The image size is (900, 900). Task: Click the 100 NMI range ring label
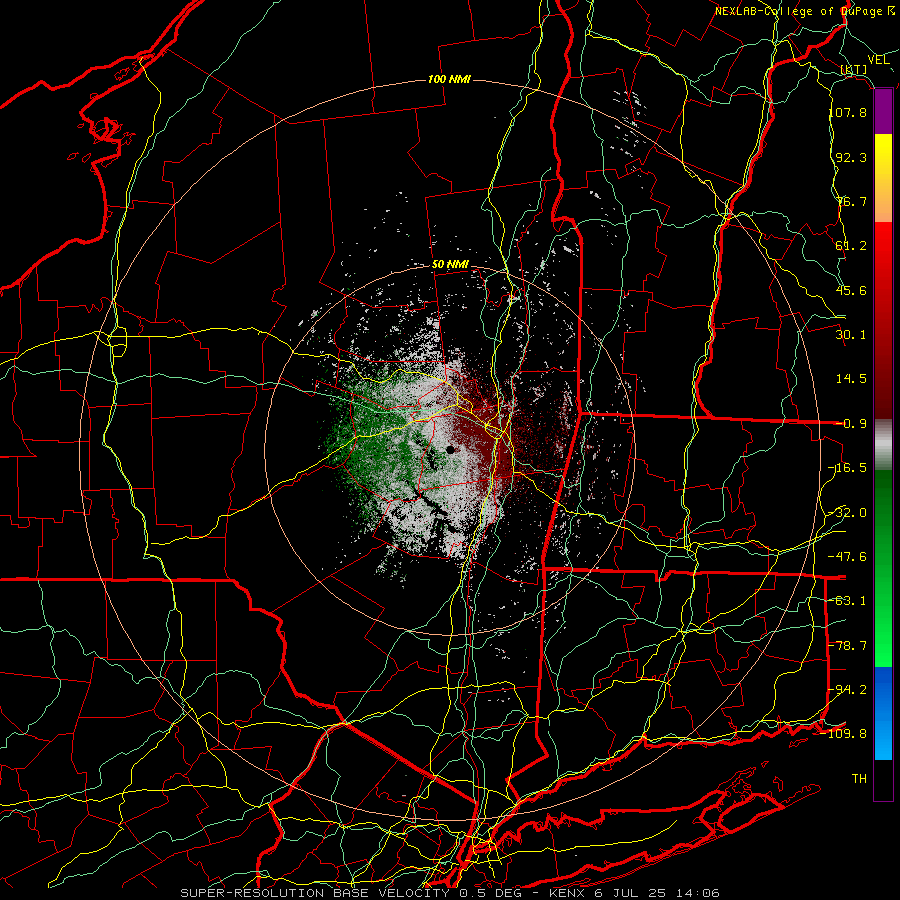pos(449,79)
